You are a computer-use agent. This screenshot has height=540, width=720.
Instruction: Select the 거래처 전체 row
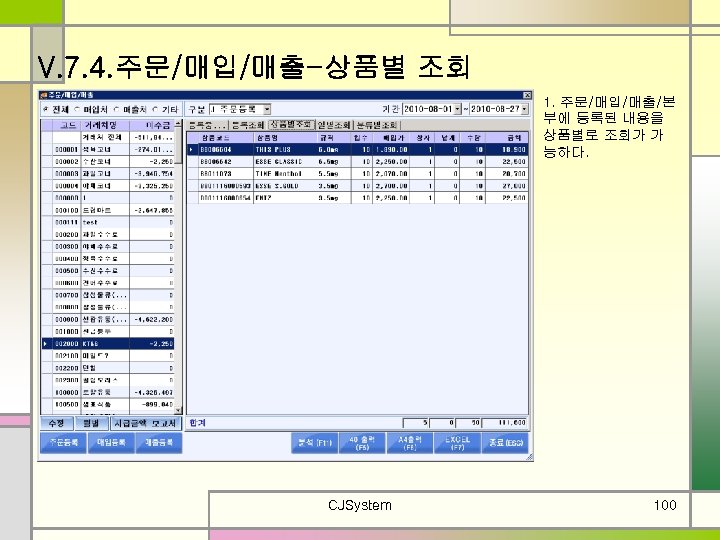pos(108,137)
